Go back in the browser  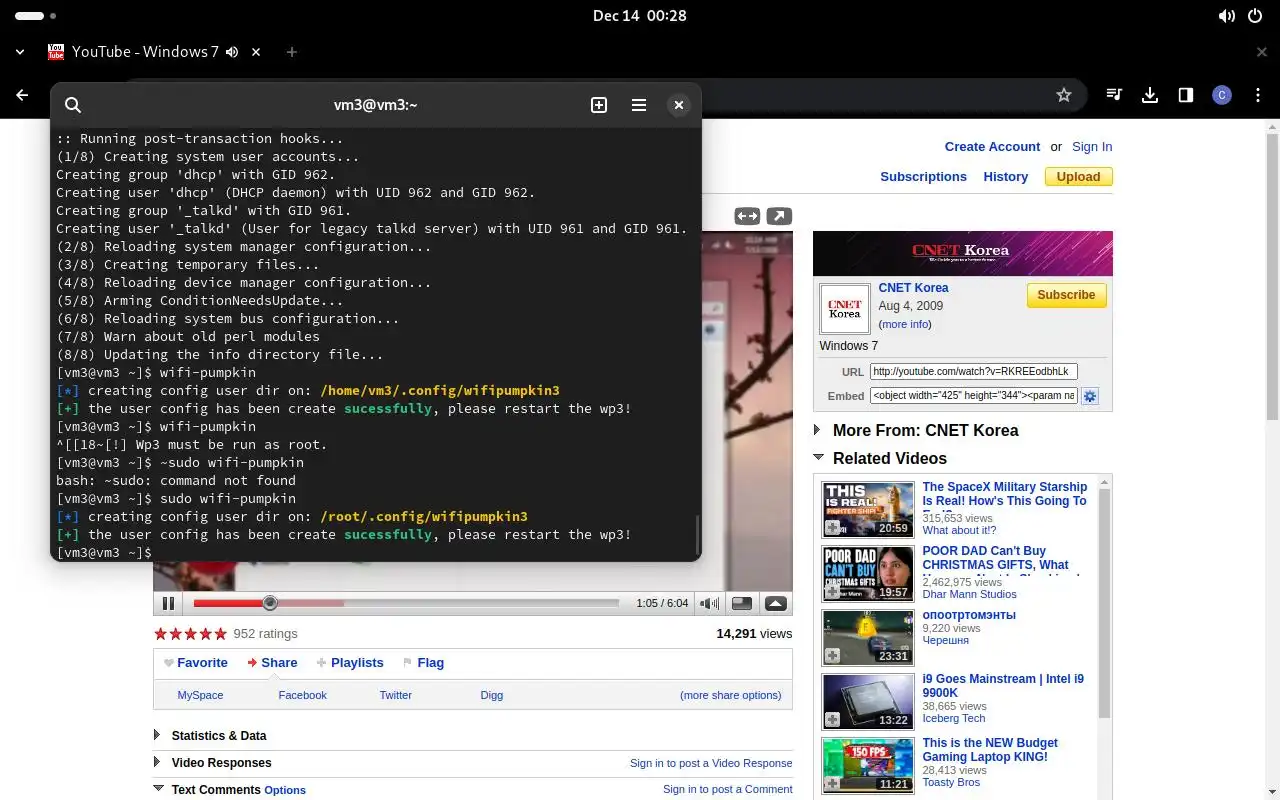(x=22, y=95)
